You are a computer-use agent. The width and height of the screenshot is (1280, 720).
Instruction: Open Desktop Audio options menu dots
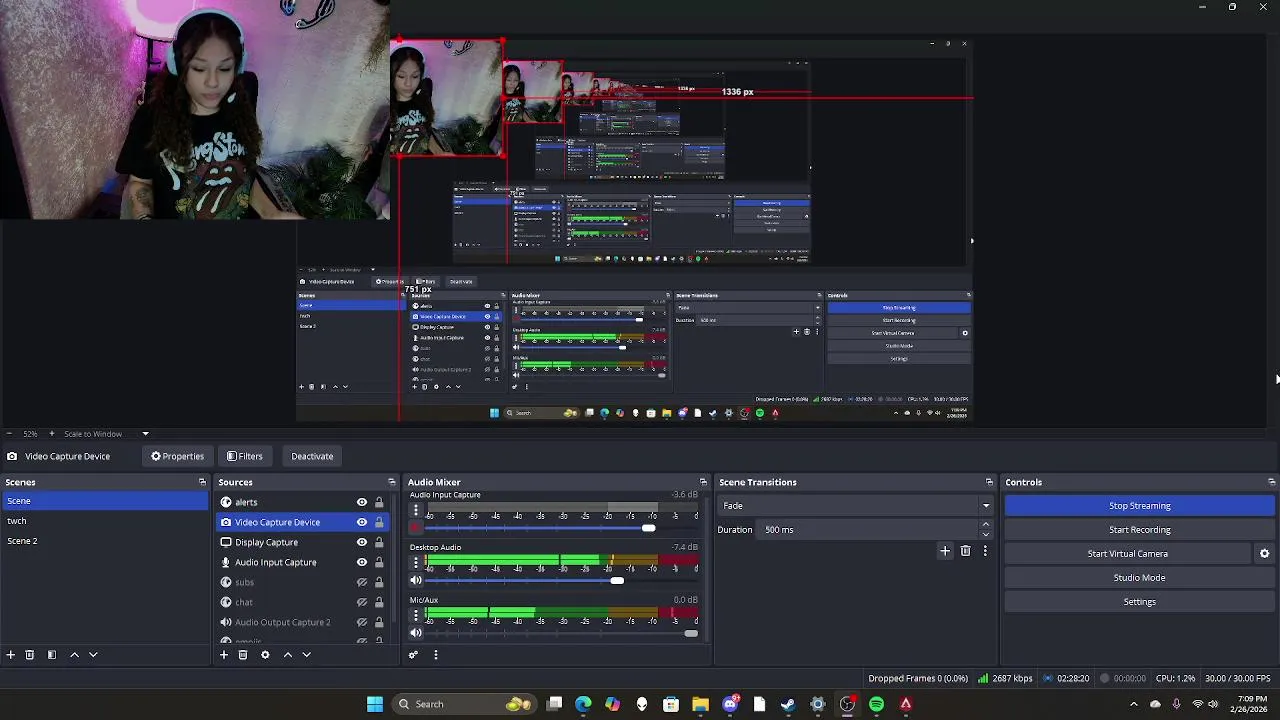[x=416, y=563]
